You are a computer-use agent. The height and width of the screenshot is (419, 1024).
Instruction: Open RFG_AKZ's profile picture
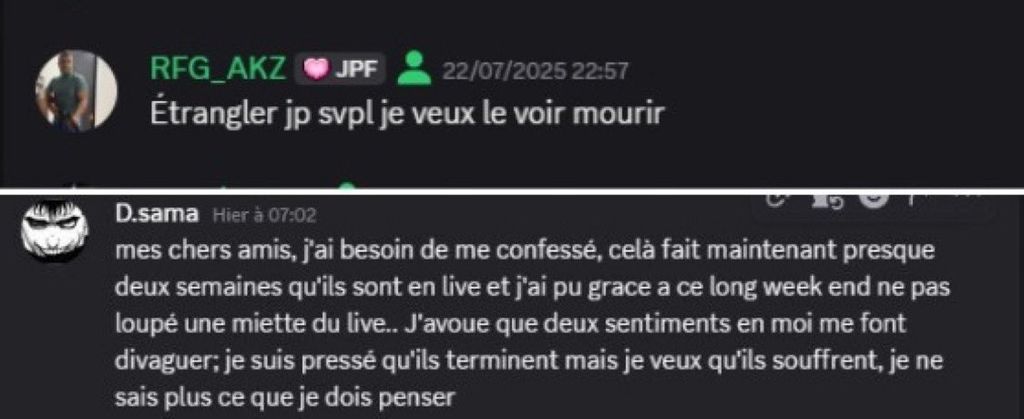point(76,91)
